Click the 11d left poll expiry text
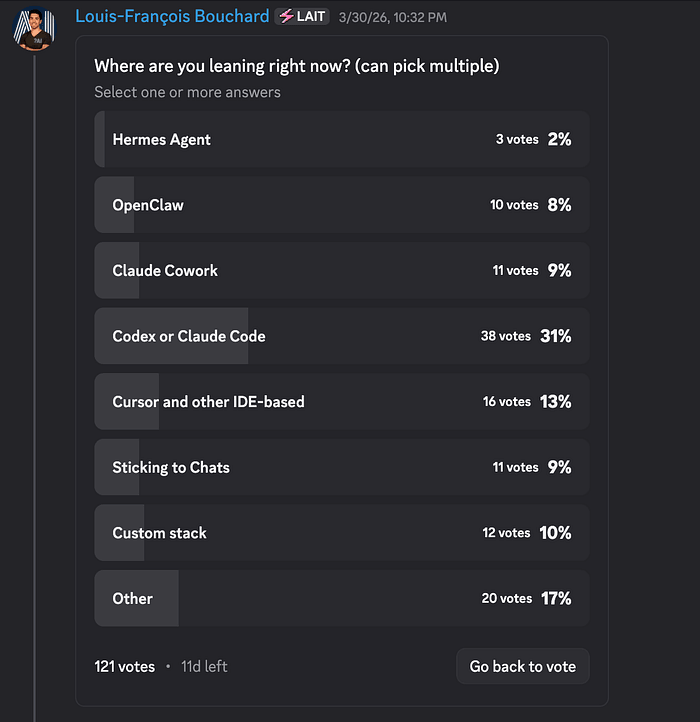 tap(204, 666)
